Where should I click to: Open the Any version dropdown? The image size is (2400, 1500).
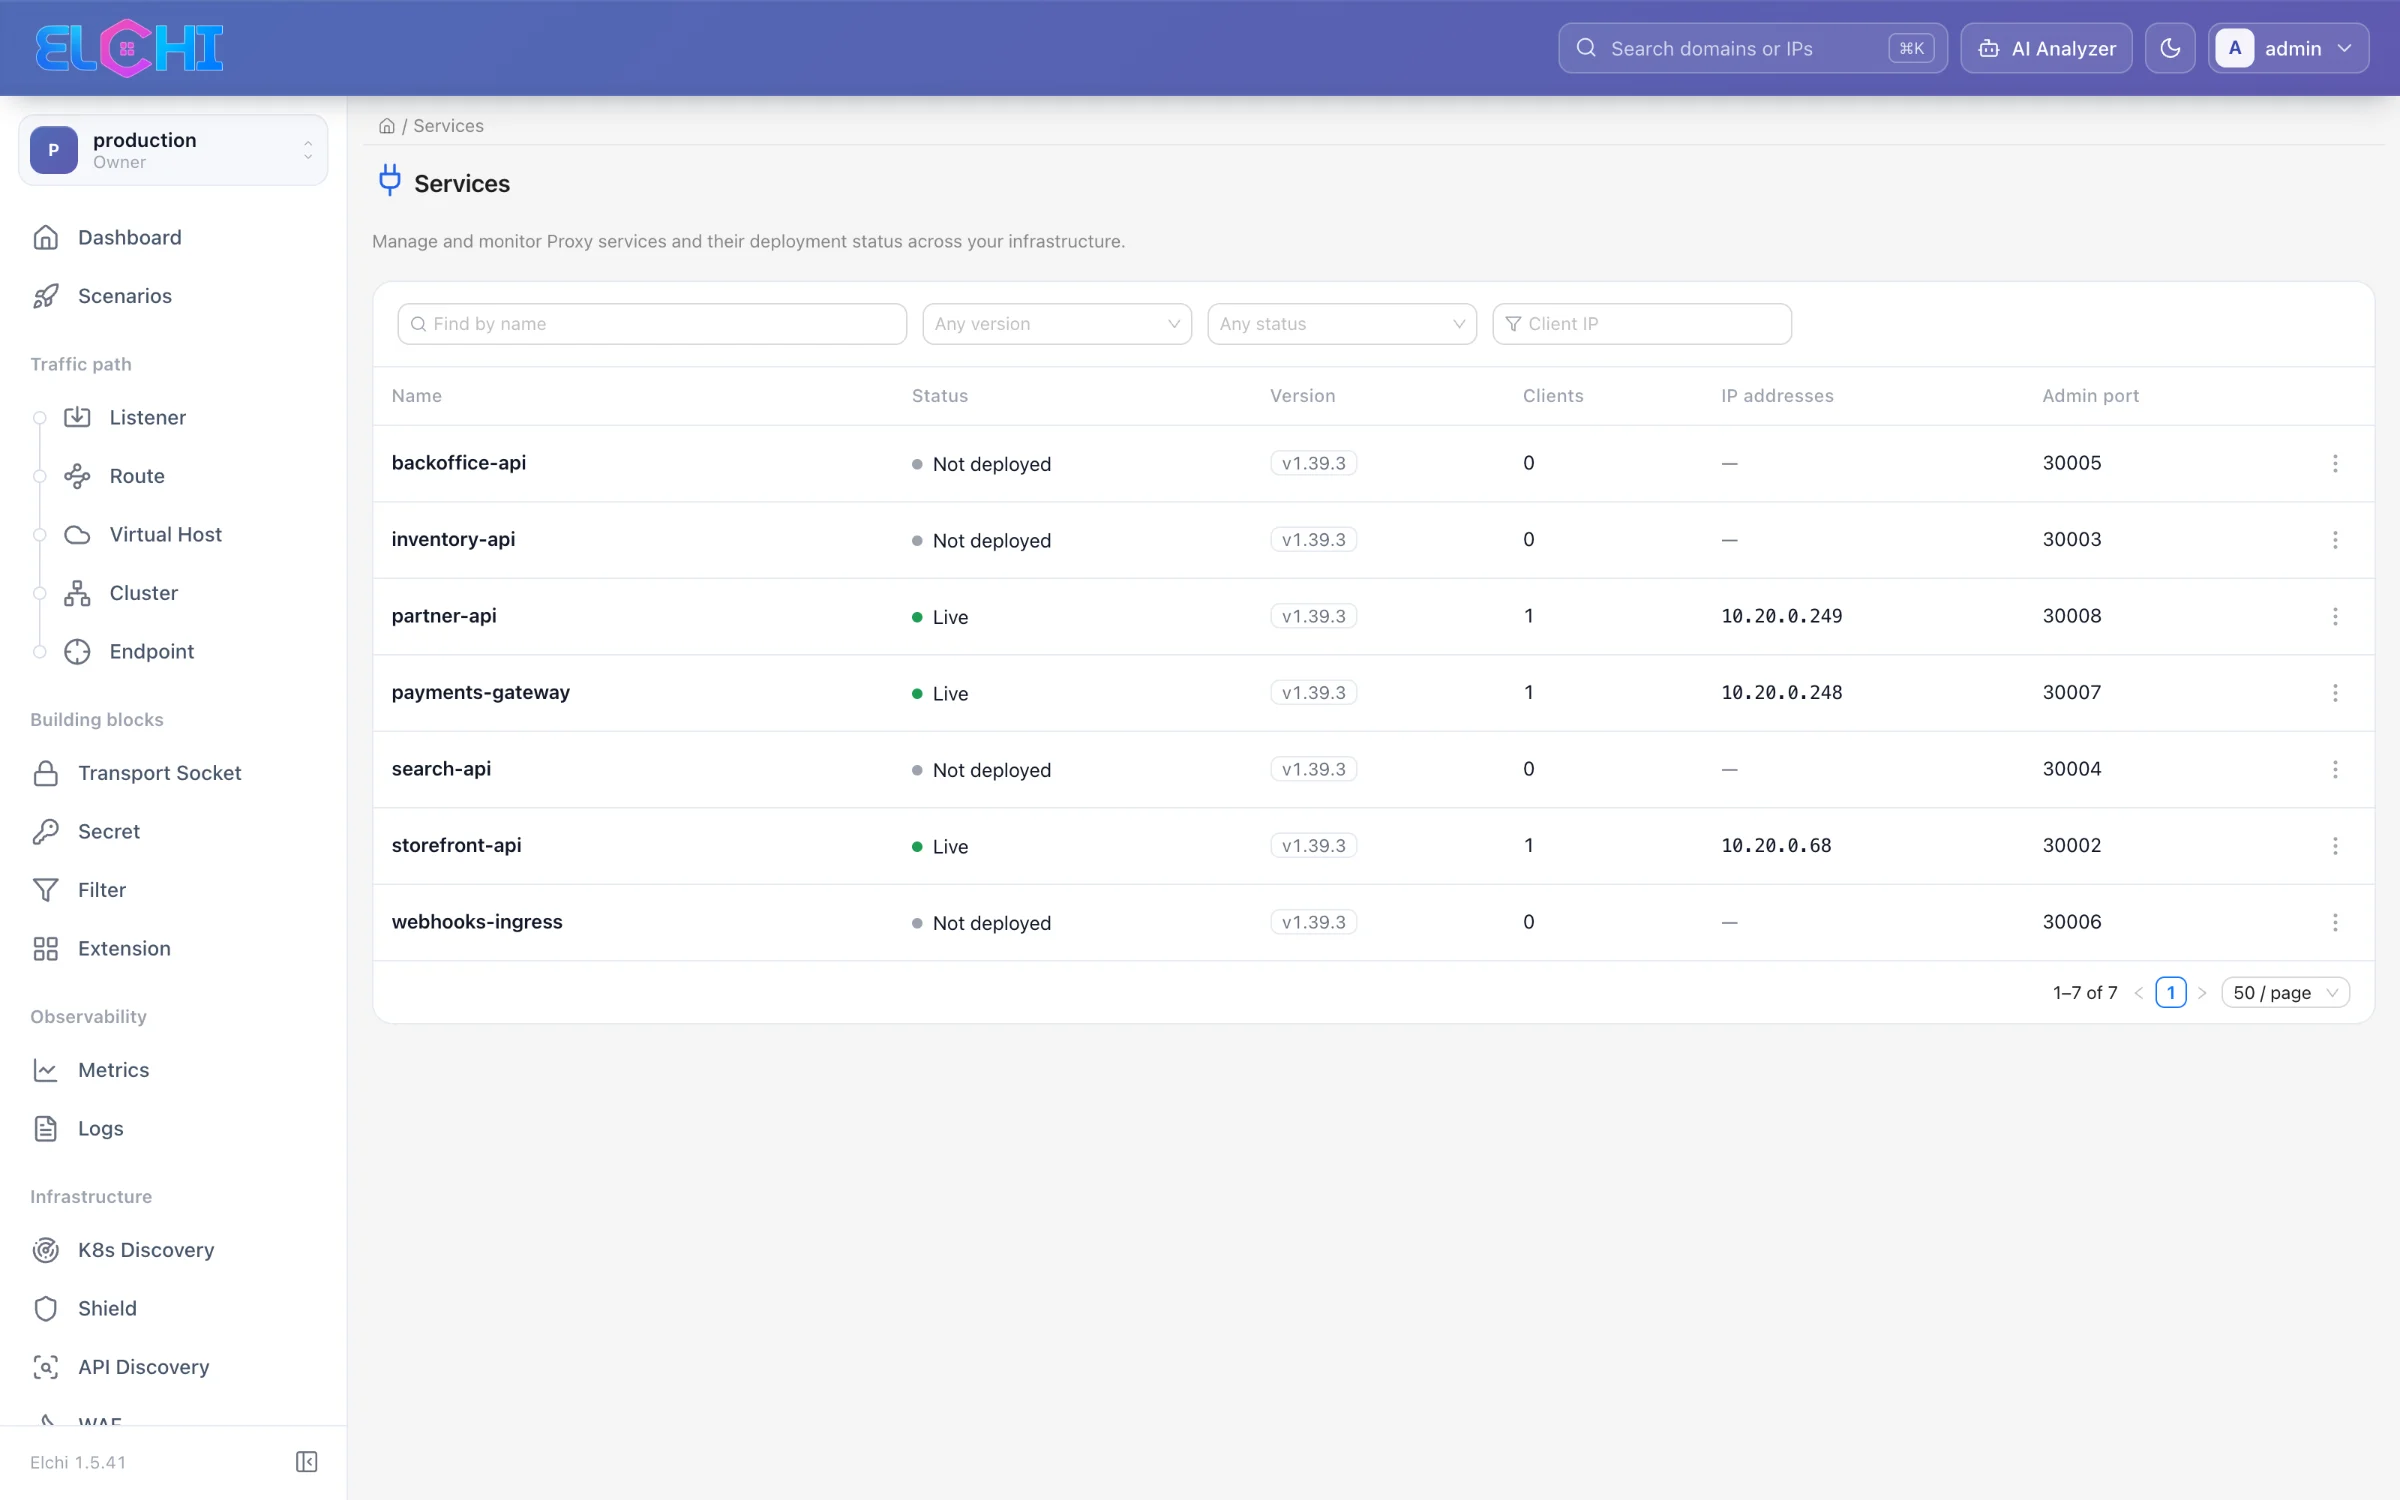pos(1057,324)
